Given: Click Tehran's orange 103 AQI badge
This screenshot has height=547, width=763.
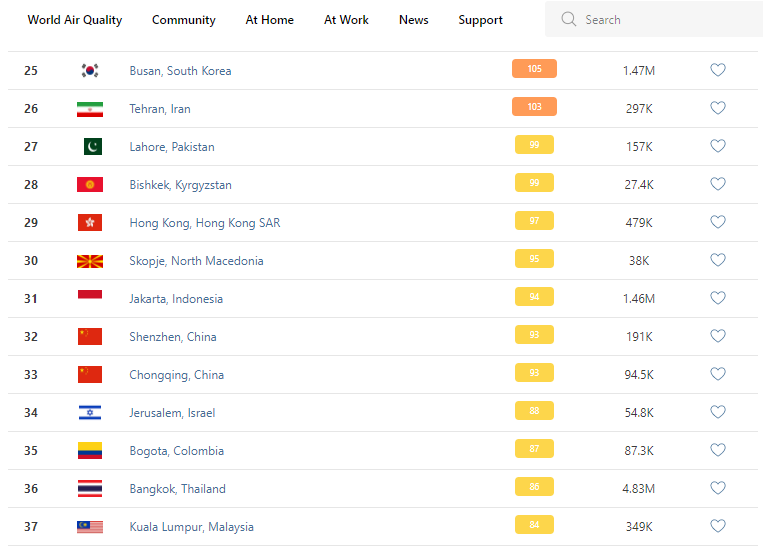Looking at the screenshot, I should coord(534,107).
